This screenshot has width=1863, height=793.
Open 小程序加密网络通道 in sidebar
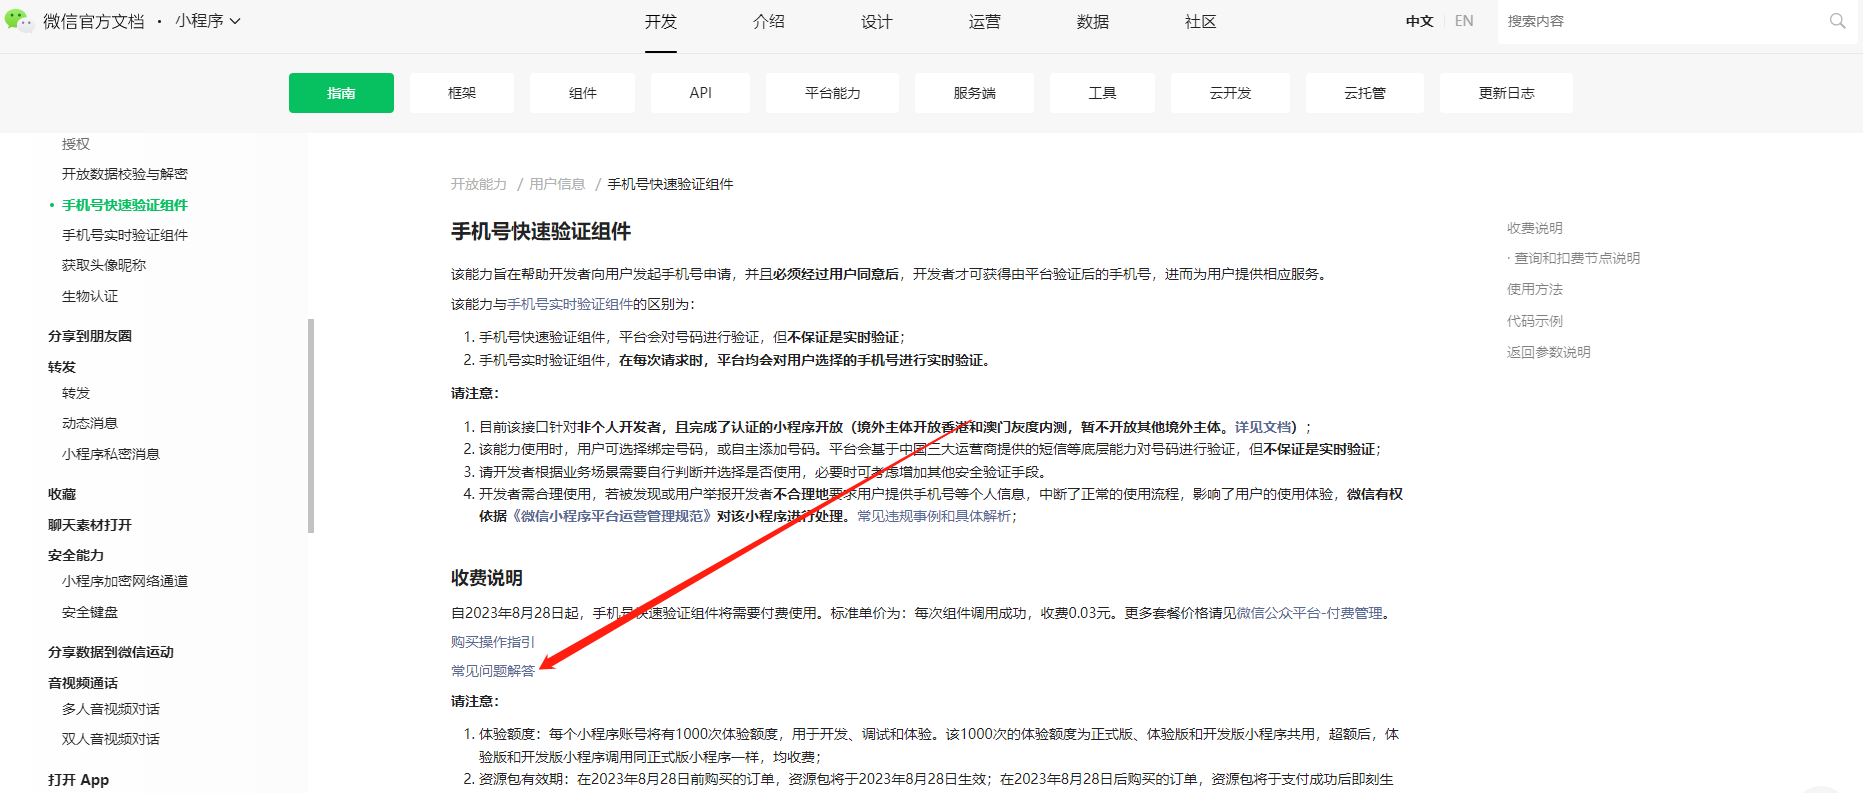[125, 581]
